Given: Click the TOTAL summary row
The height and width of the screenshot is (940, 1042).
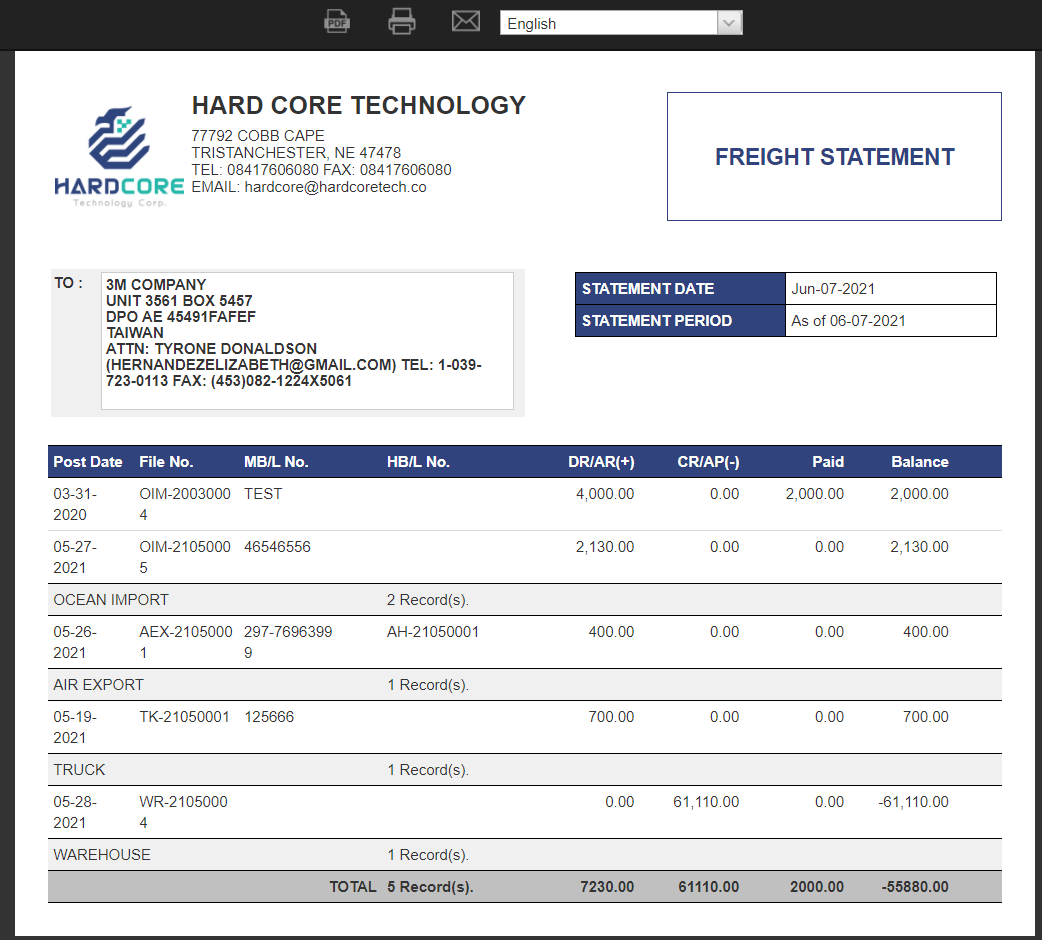Looking at the screenshot, I should (520, 886).
